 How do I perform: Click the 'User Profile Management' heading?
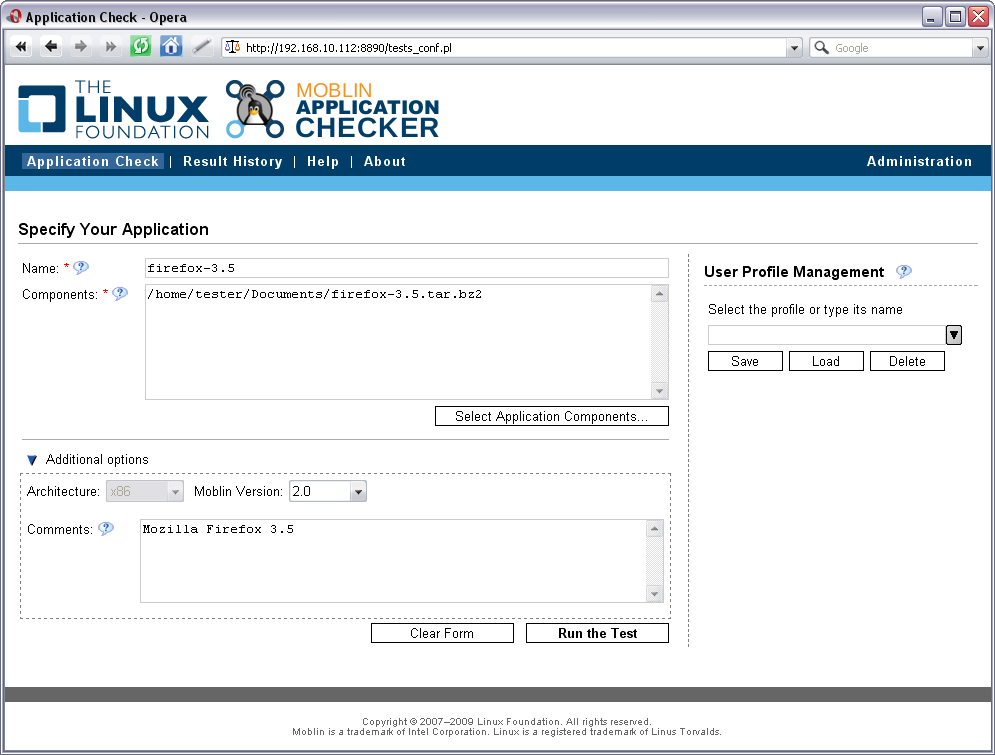(794, 272)
